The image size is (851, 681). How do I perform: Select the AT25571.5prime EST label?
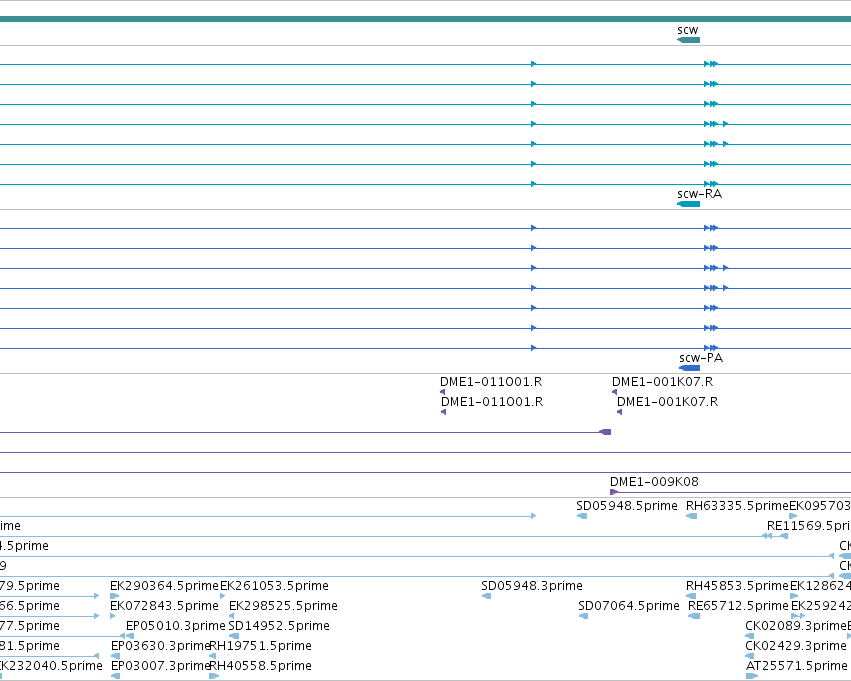coord(797,666)
